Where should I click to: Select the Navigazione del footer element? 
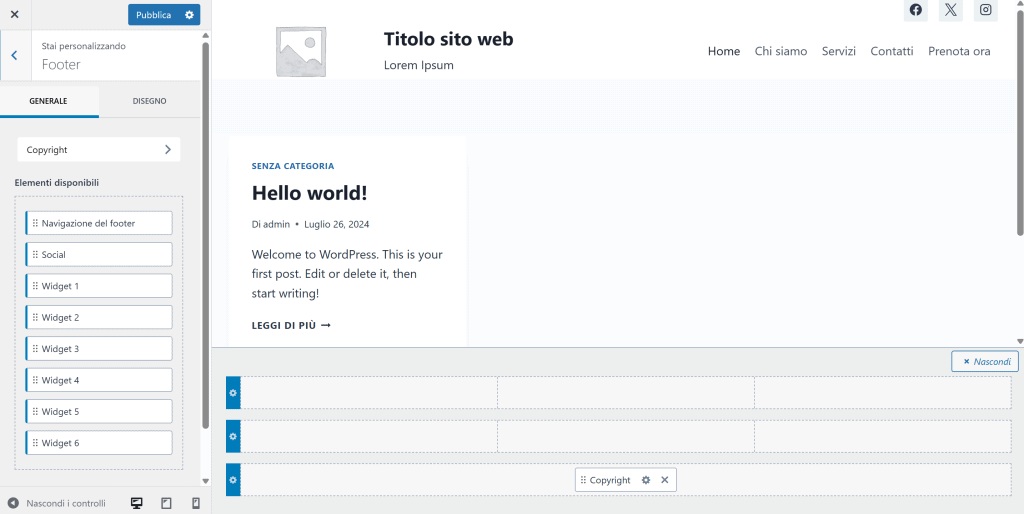click(x=99, y=223)
